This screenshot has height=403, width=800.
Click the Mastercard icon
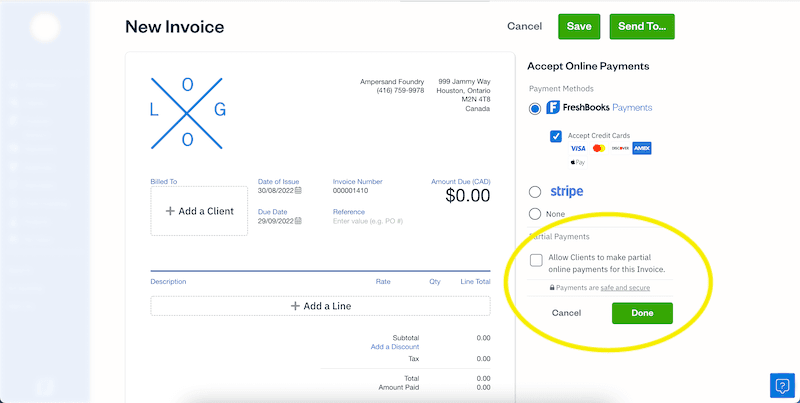point(599,148)
